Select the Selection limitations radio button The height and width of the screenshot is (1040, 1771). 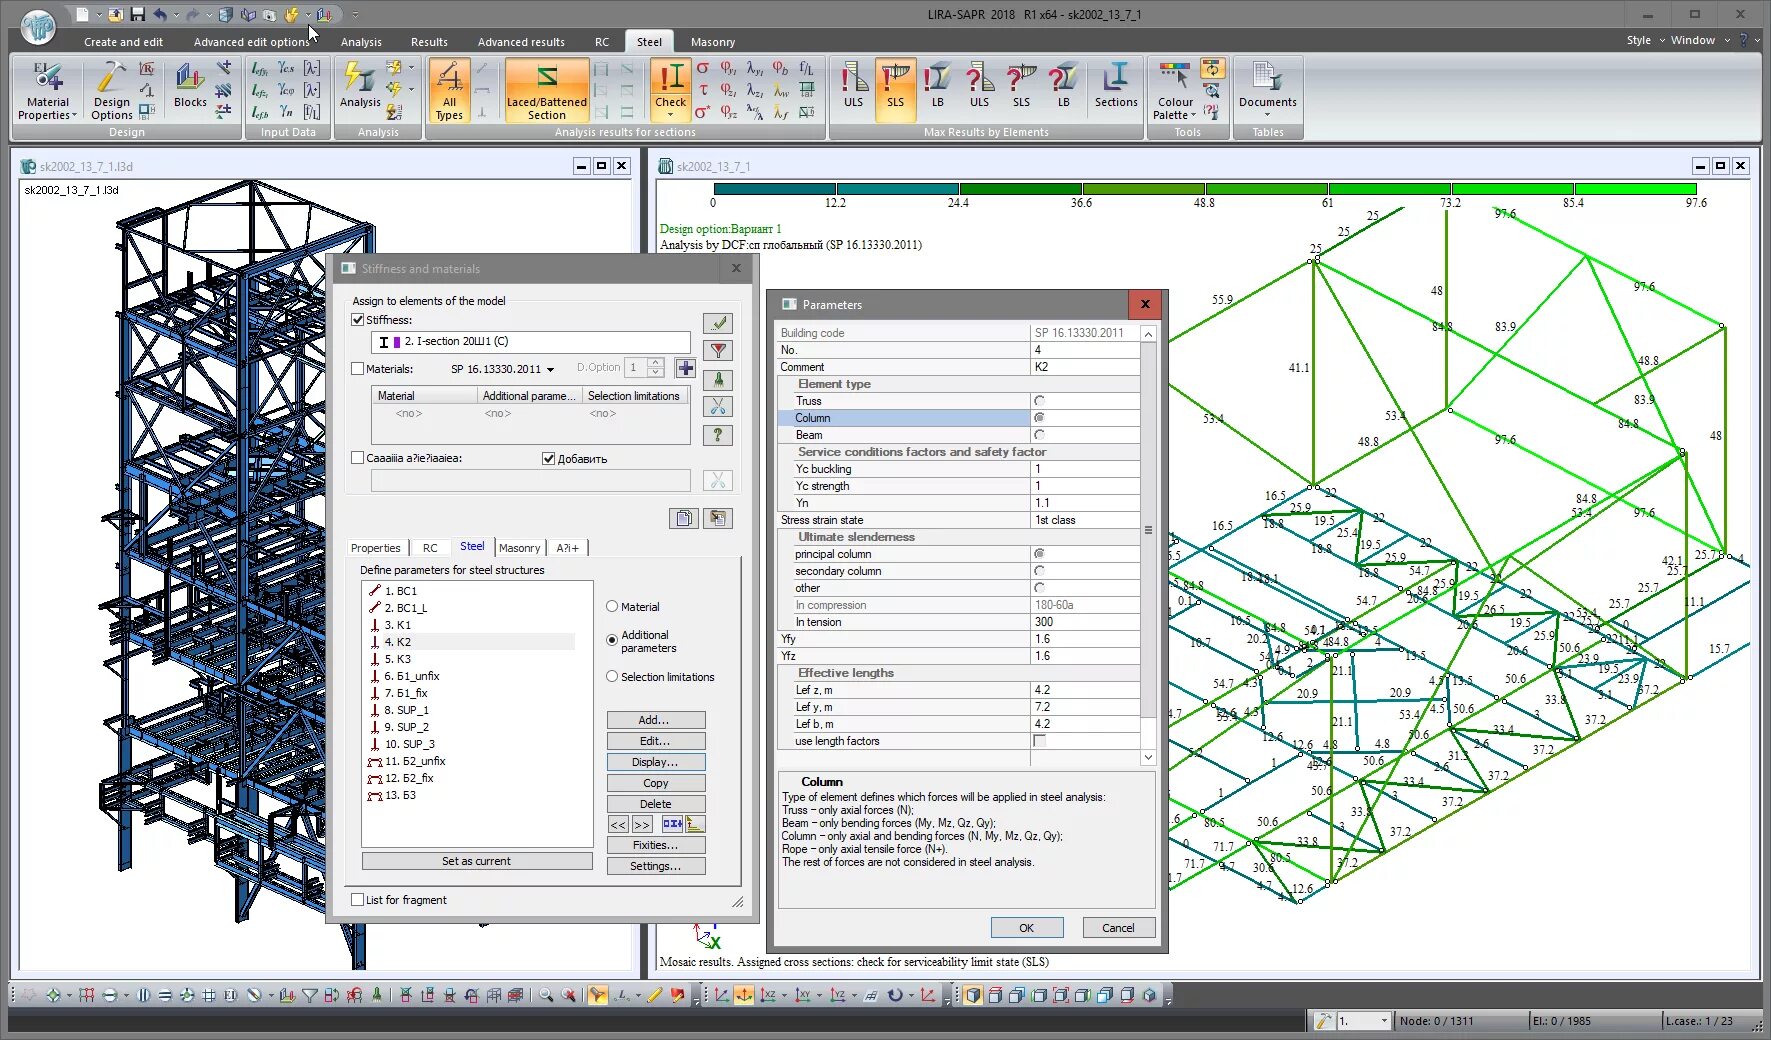coord(612,677)
